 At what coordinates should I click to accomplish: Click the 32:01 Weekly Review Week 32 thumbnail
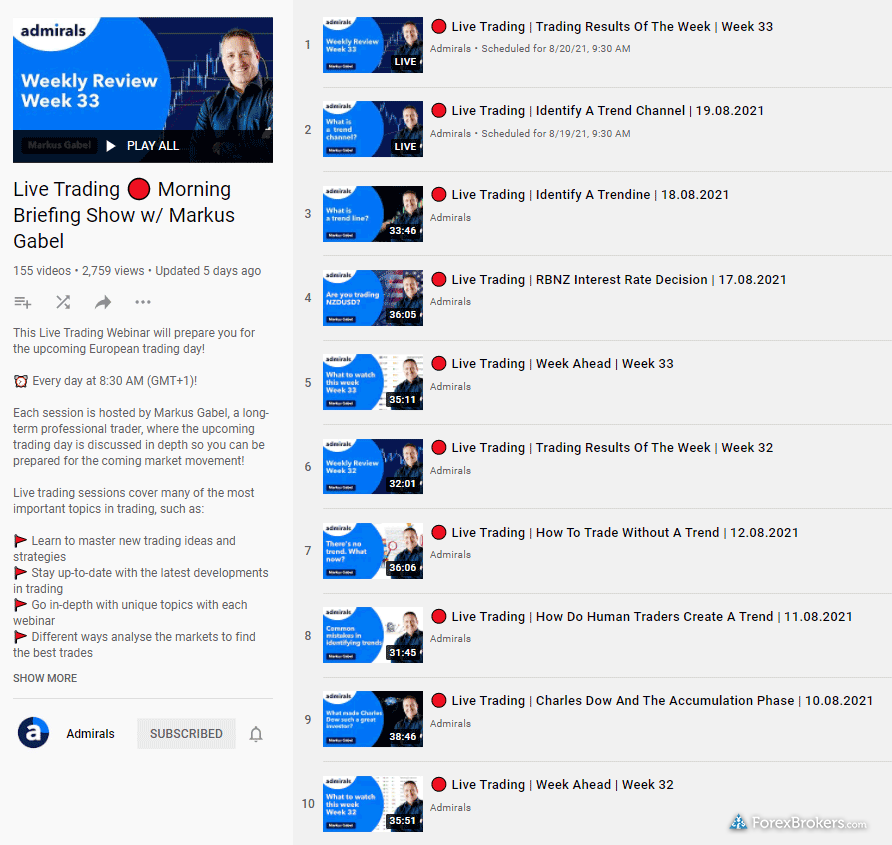pyautogui.click(x=373, y=467)
